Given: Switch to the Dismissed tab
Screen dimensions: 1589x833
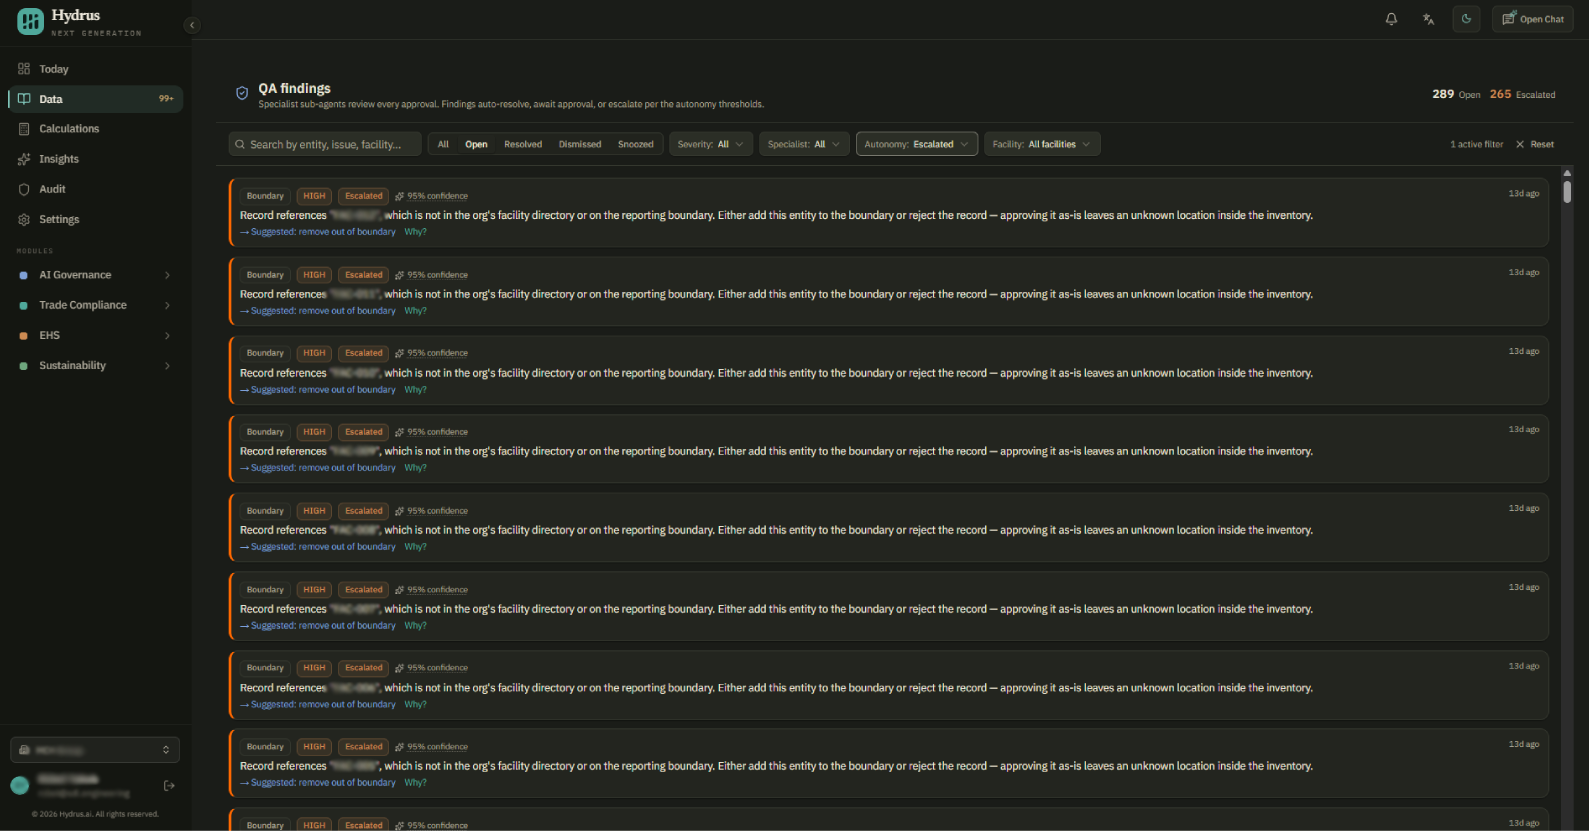Looking at the screenshot, I should click(580, 144).
